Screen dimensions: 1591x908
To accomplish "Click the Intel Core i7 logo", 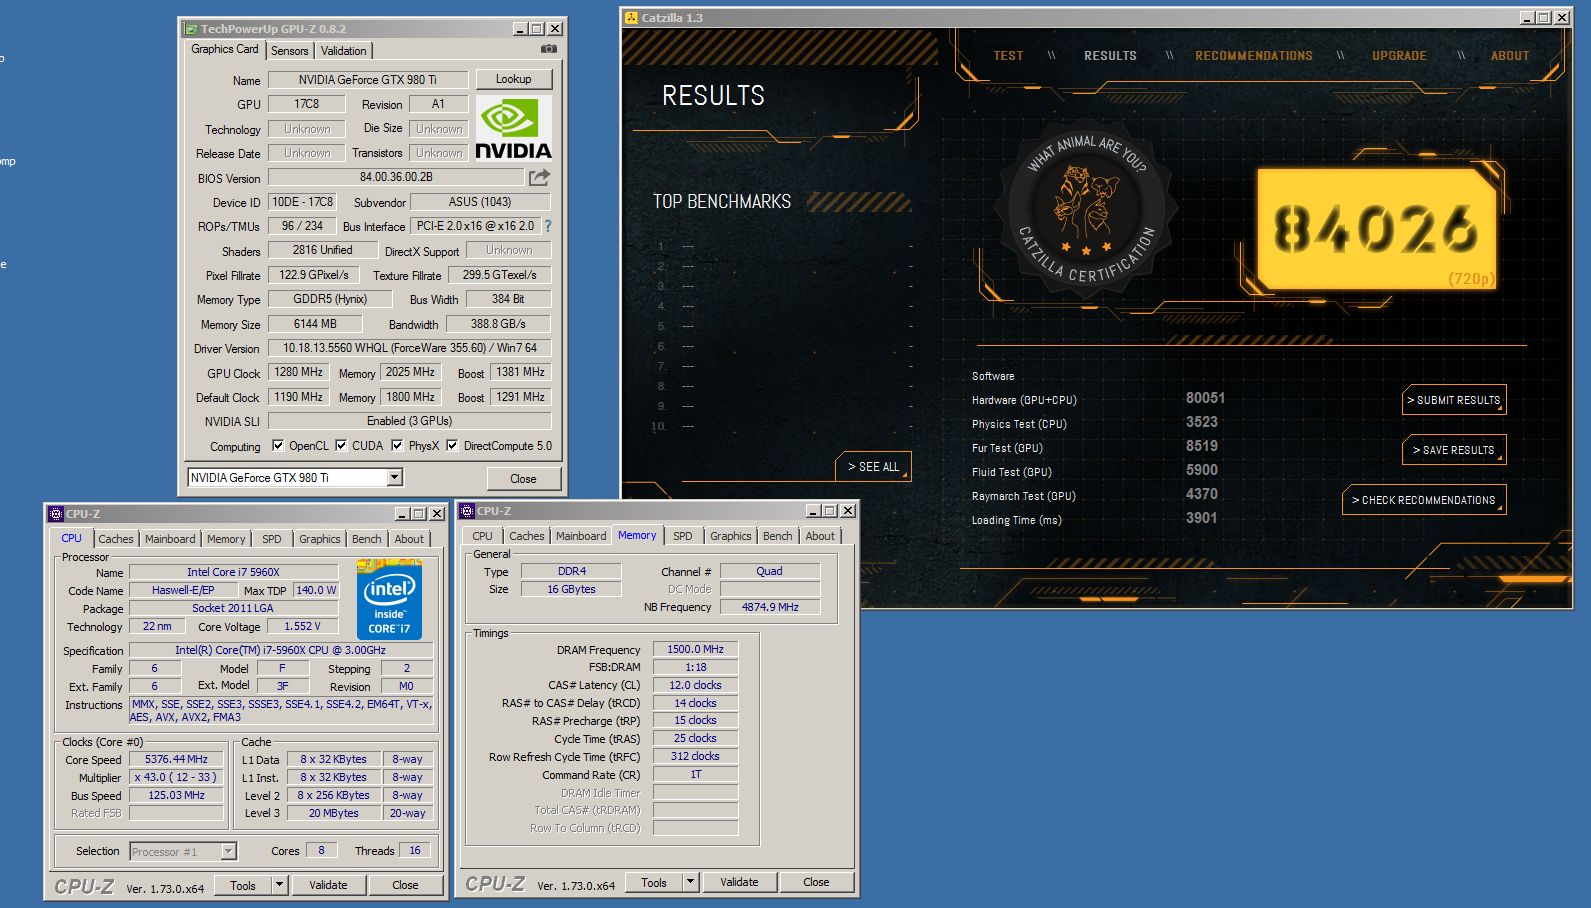I will click(x=389, y=599).
